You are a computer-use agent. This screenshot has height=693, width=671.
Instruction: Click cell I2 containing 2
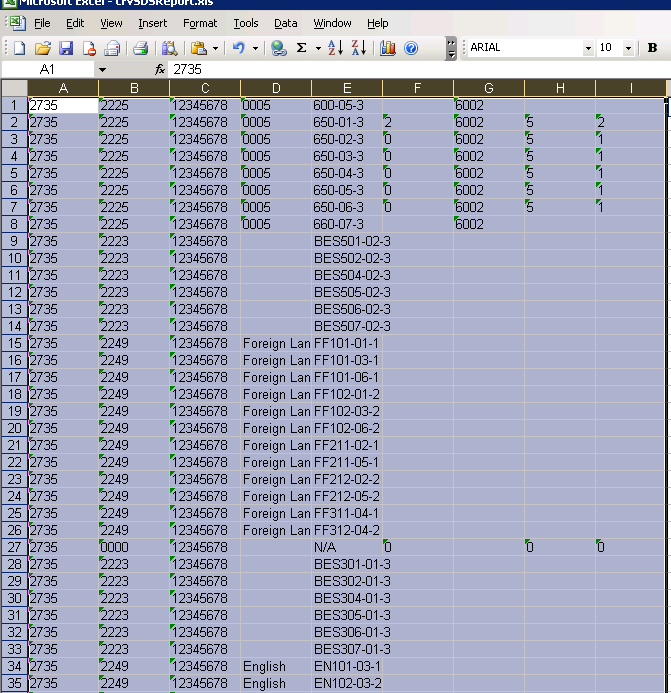[x=630, y=122]
